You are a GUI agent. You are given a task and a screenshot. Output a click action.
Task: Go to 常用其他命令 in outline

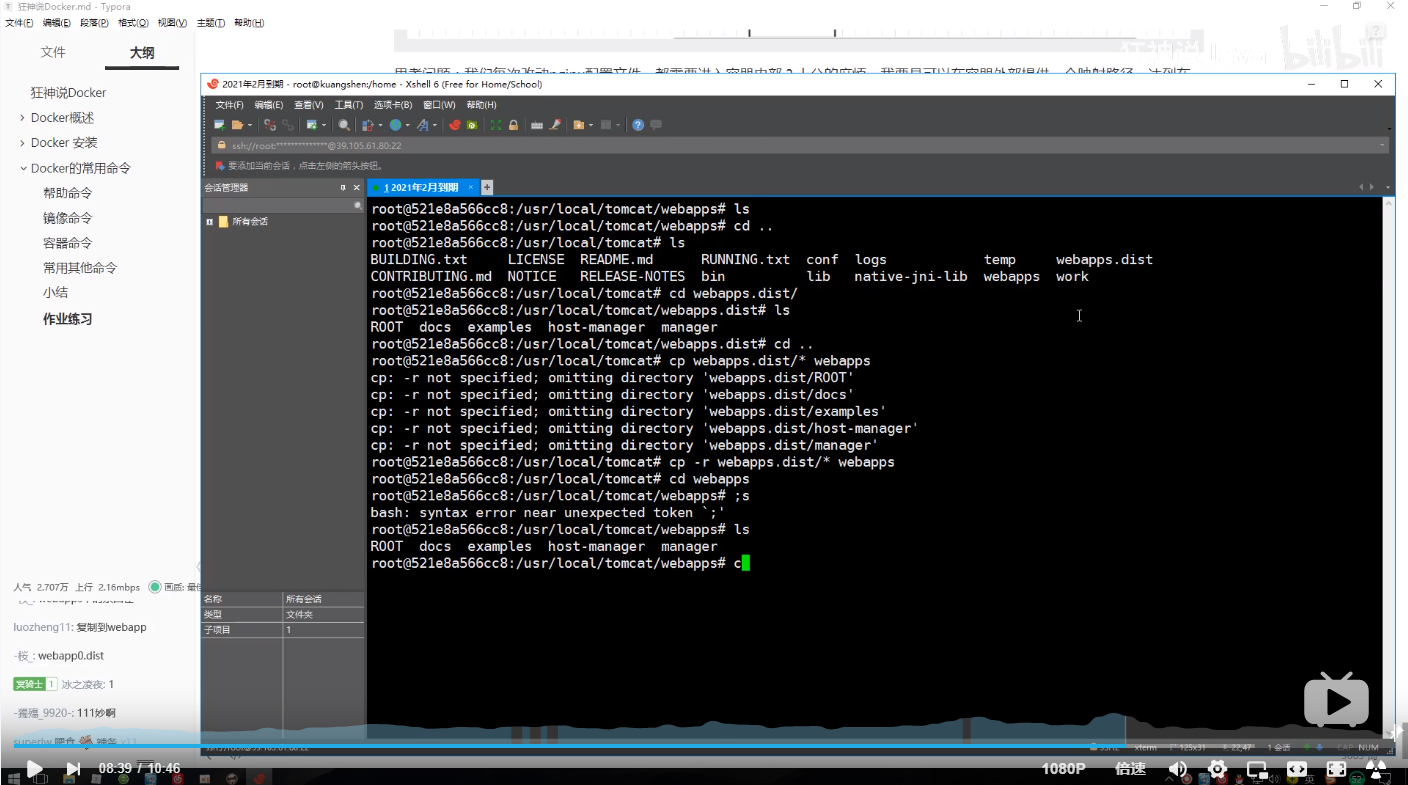[x=80, y=268]
